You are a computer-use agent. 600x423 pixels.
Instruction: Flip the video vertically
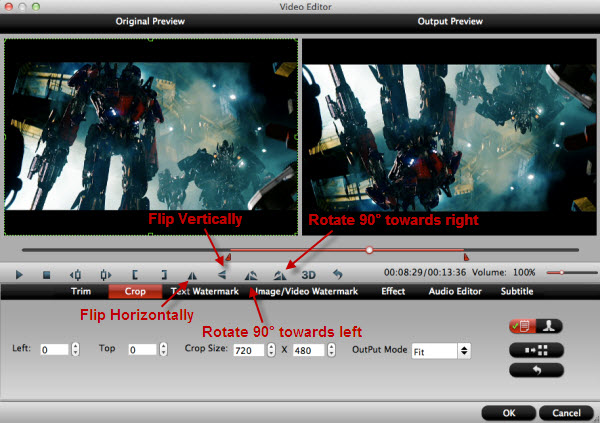(x=222, y=274)
